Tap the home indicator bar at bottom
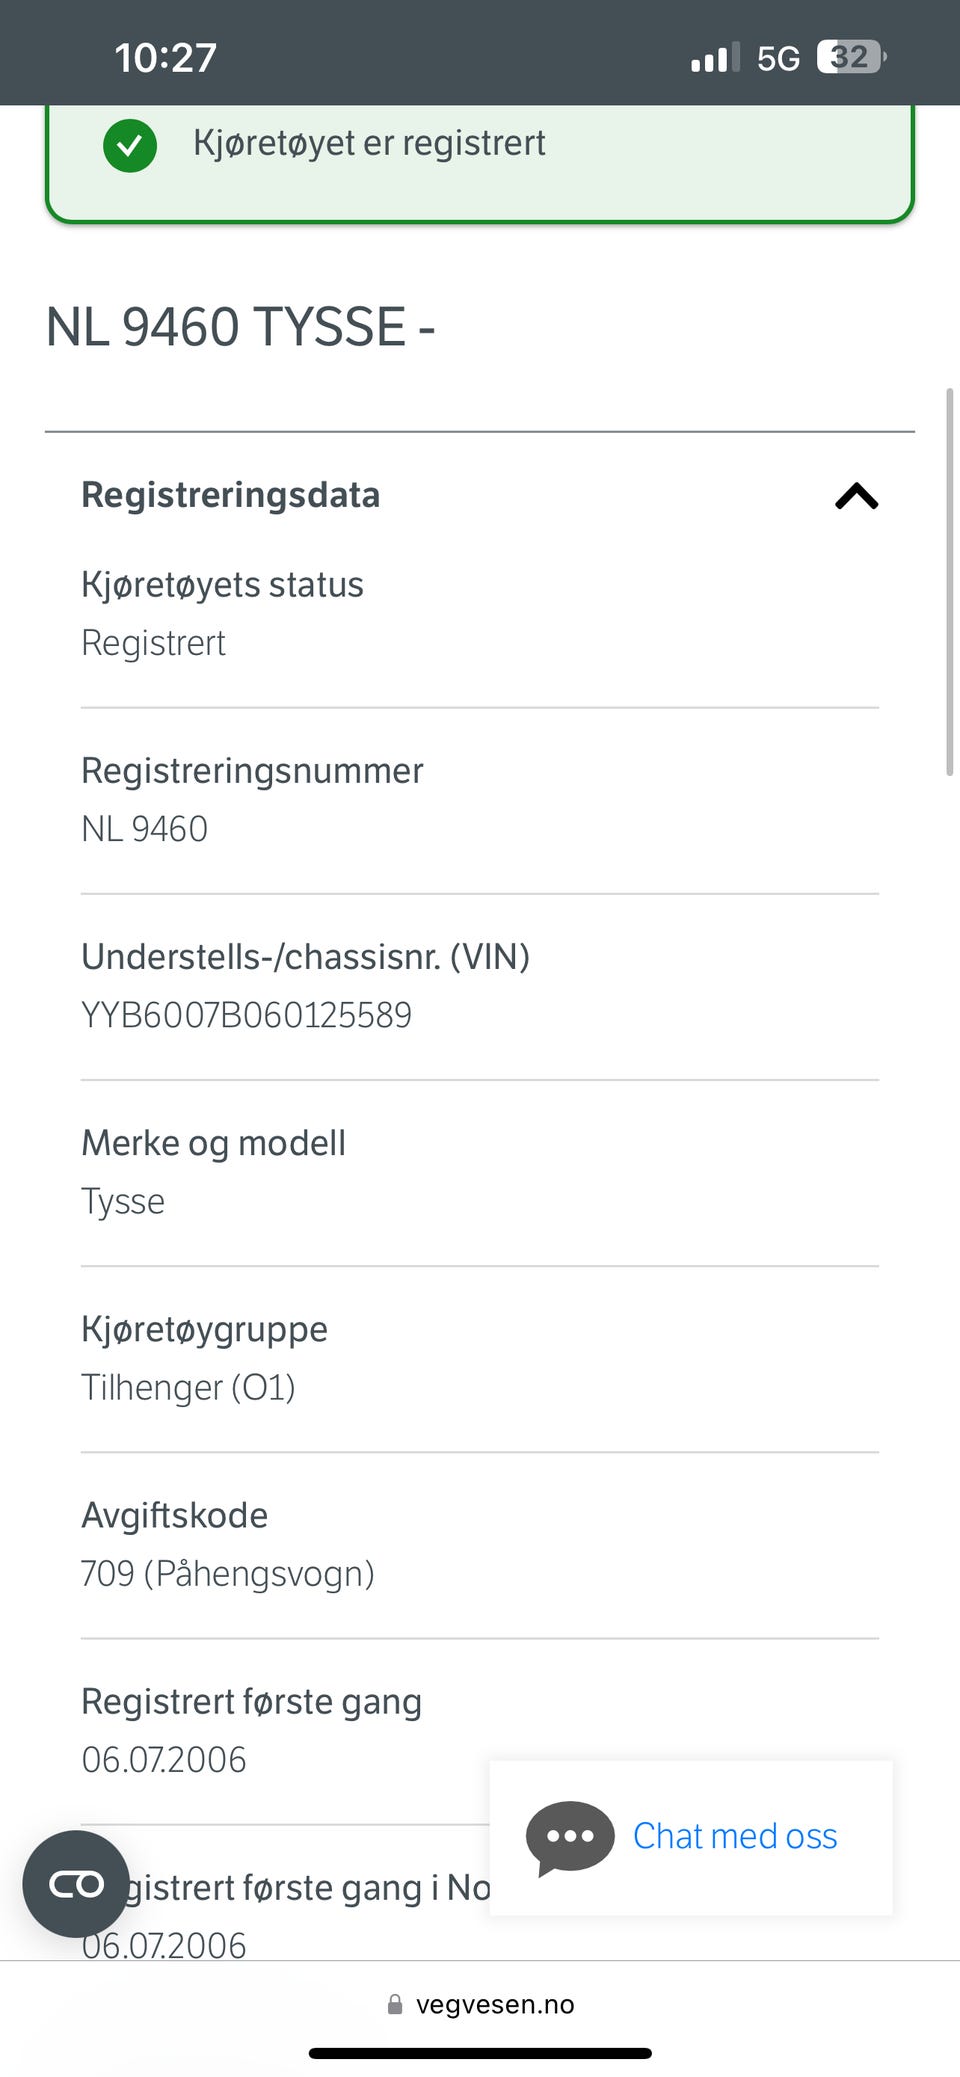Image resolution: width=960 pixels, height=2077 pixels. (x=480, y=2053)
